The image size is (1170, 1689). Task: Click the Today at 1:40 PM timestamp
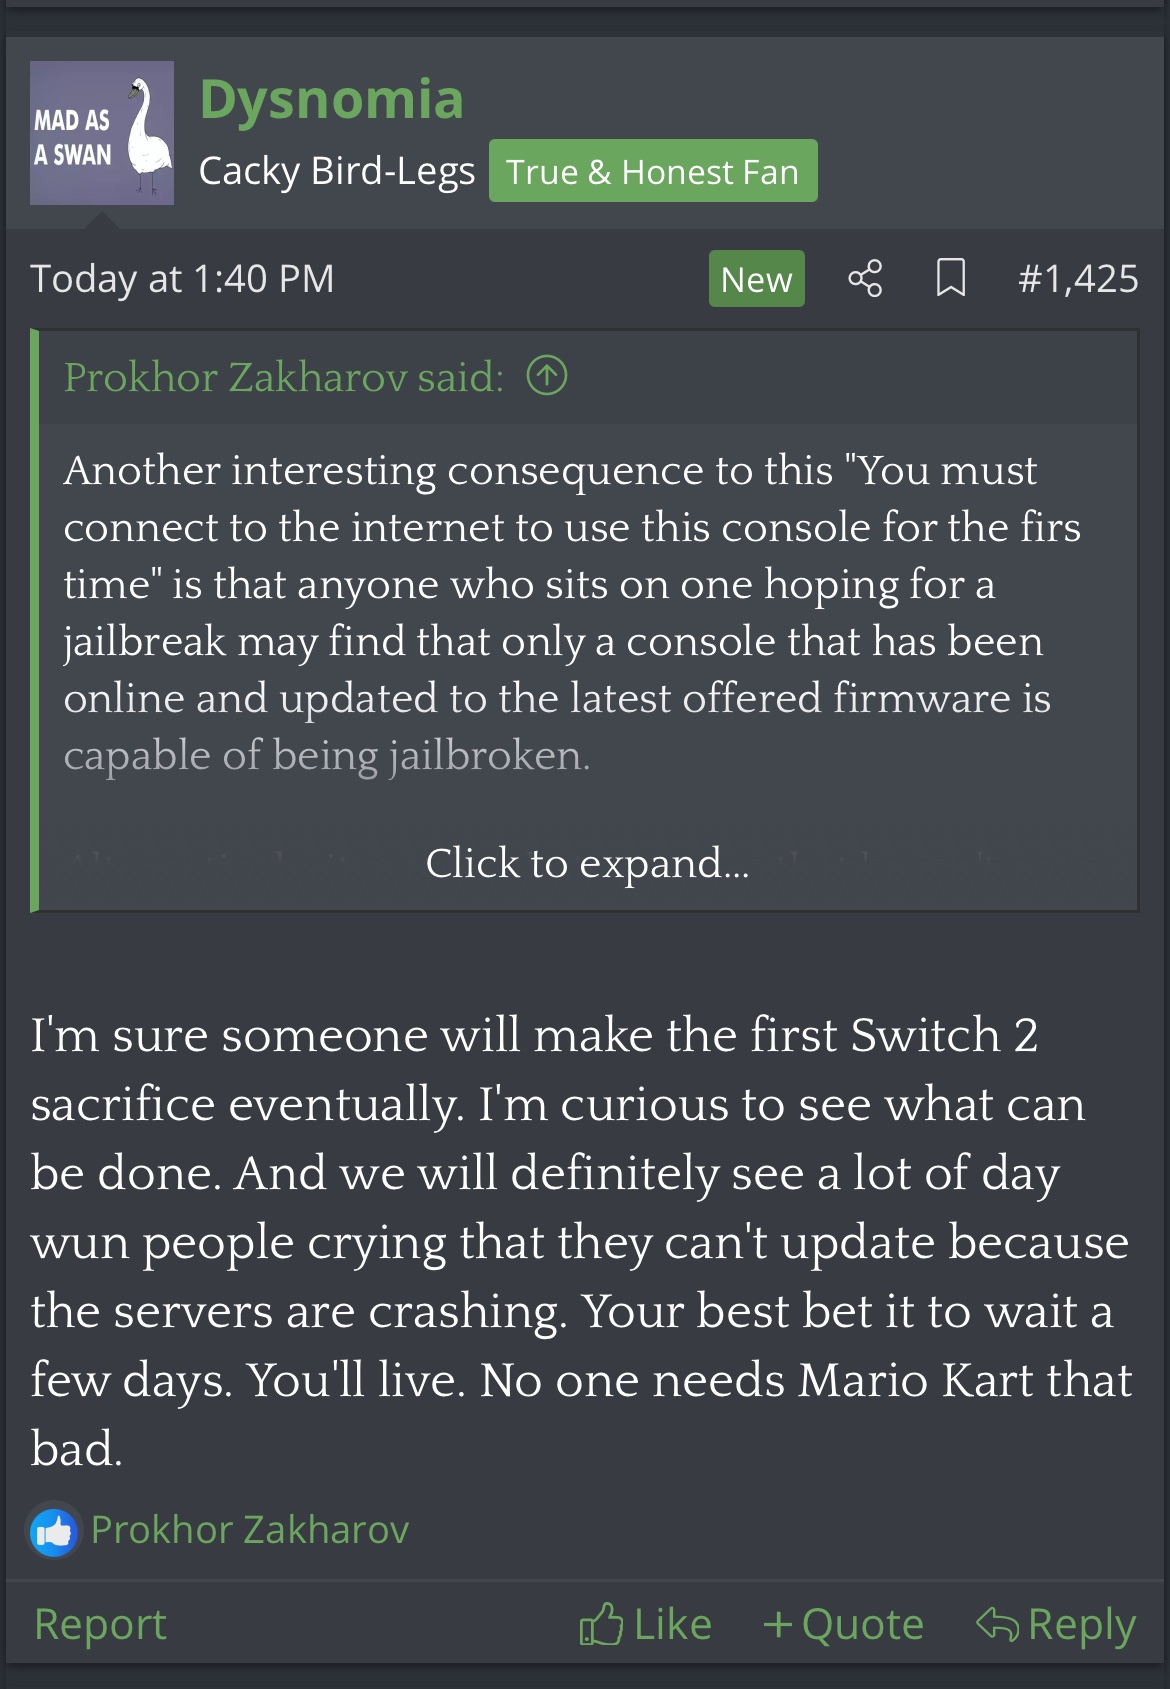[x=182, y=279]
